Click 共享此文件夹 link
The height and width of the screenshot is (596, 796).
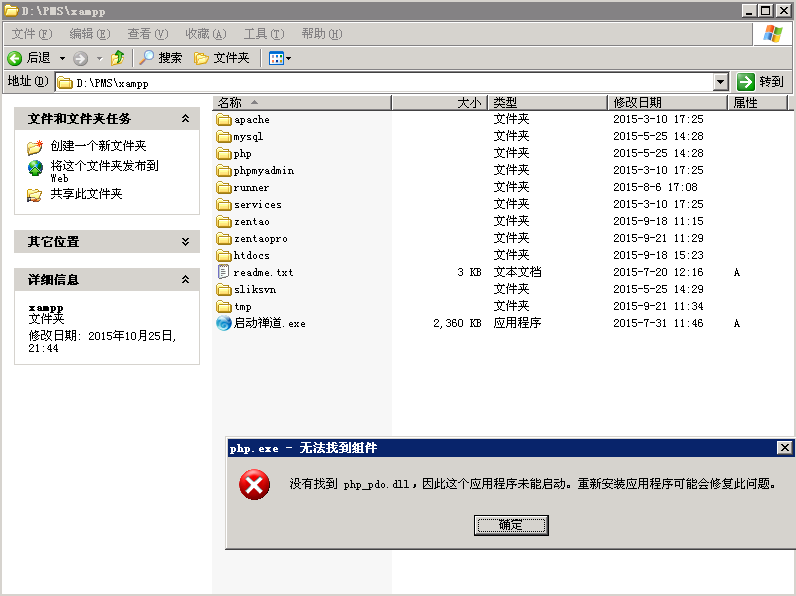pyautogui.click(x=86, y=194)
